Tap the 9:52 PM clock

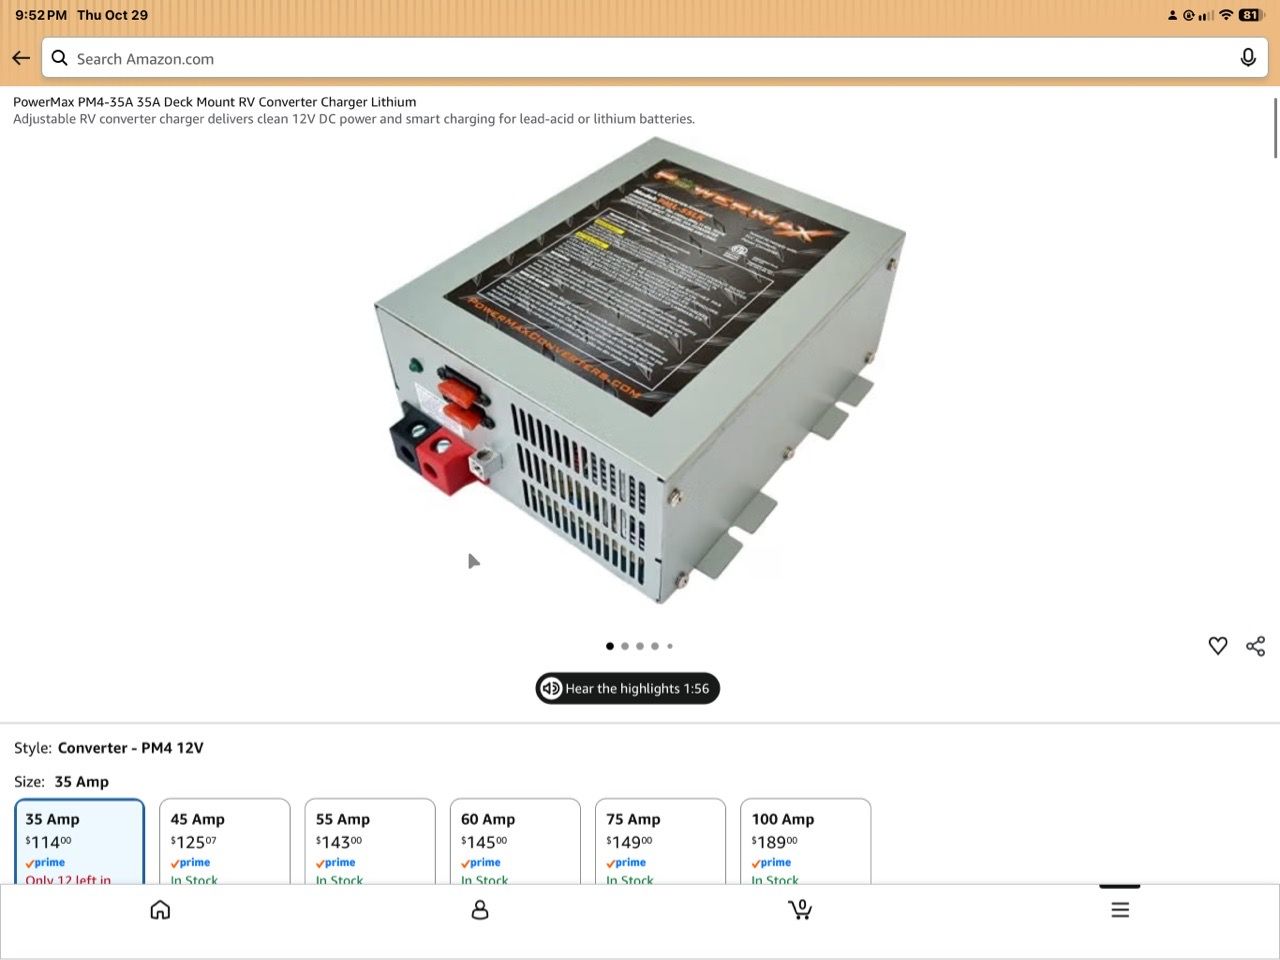coord(41,15)
